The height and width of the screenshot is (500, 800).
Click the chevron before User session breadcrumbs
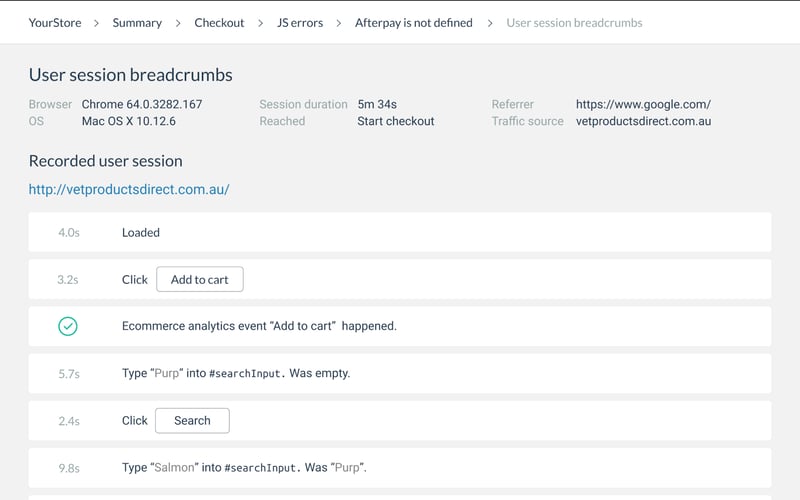pyautogui.click(x=490, y=23)
